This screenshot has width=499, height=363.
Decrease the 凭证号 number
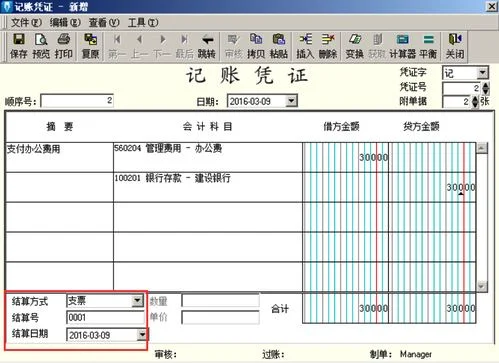[x=486, y=91]
